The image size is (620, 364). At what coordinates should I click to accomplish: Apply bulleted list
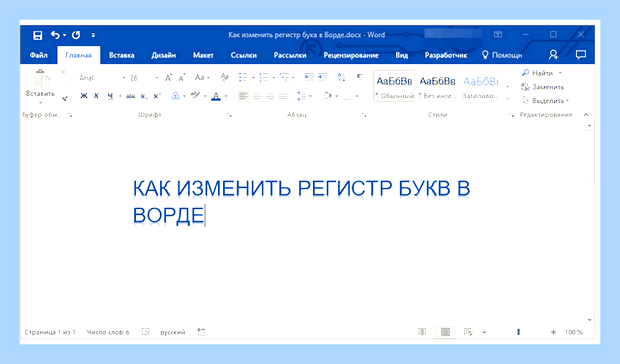243,77
